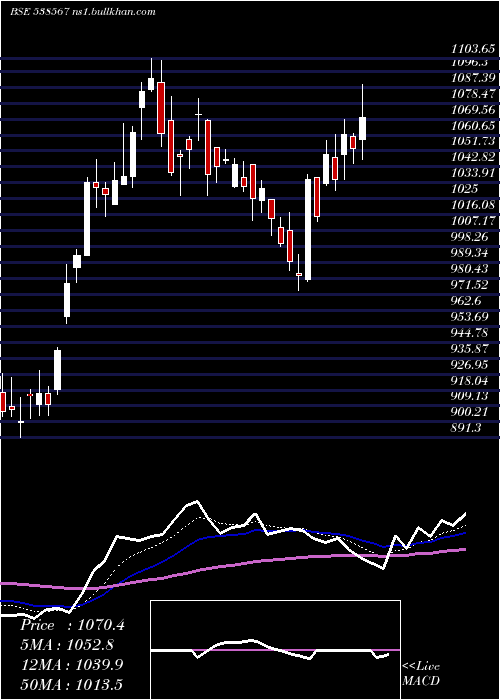Click the BSE 538567 ns1.bullkhan.com header text
The height and width of the screenshot is (700, 500).
(x=83, y=12)
